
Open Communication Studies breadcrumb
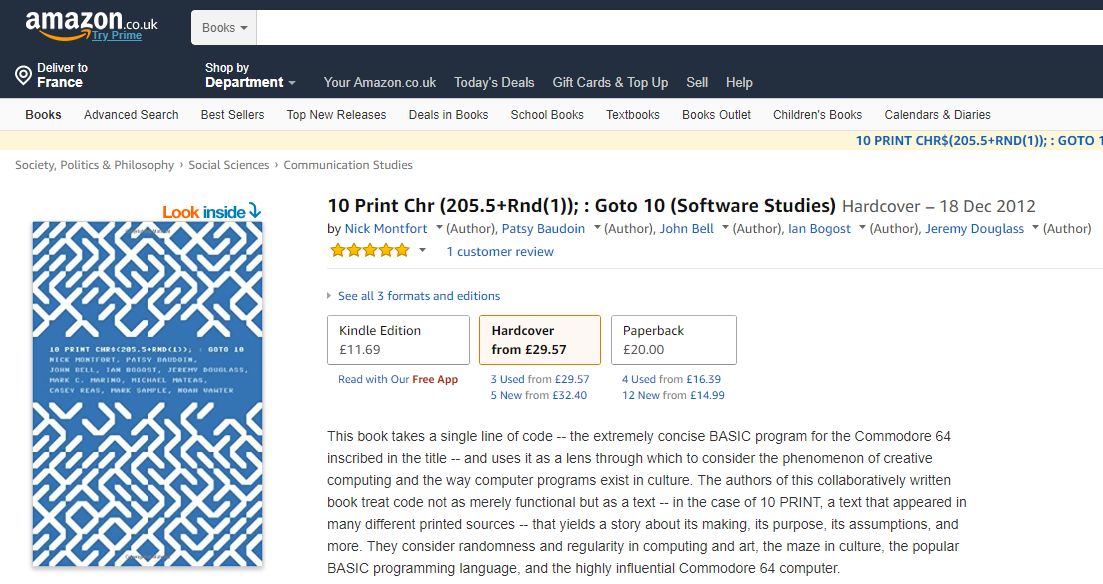point(348,165)
